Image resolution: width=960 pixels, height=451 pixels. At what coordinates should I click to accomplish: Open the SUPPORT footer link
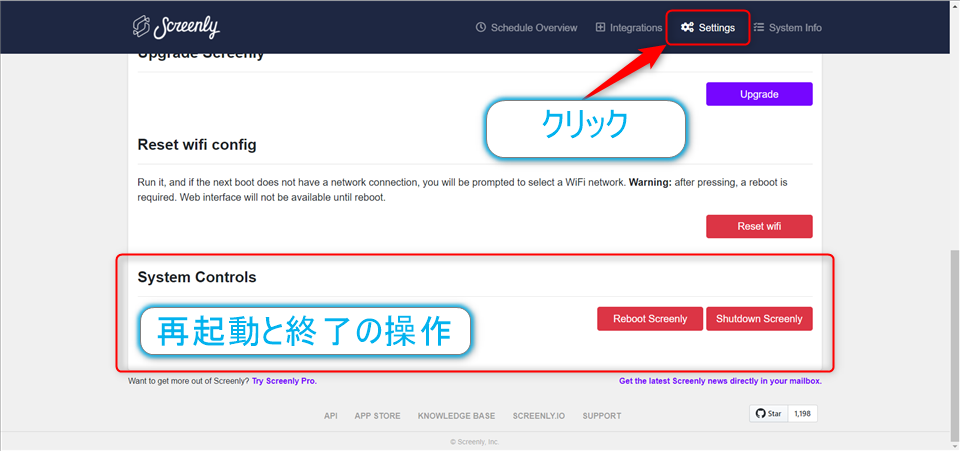click(602, 416)
